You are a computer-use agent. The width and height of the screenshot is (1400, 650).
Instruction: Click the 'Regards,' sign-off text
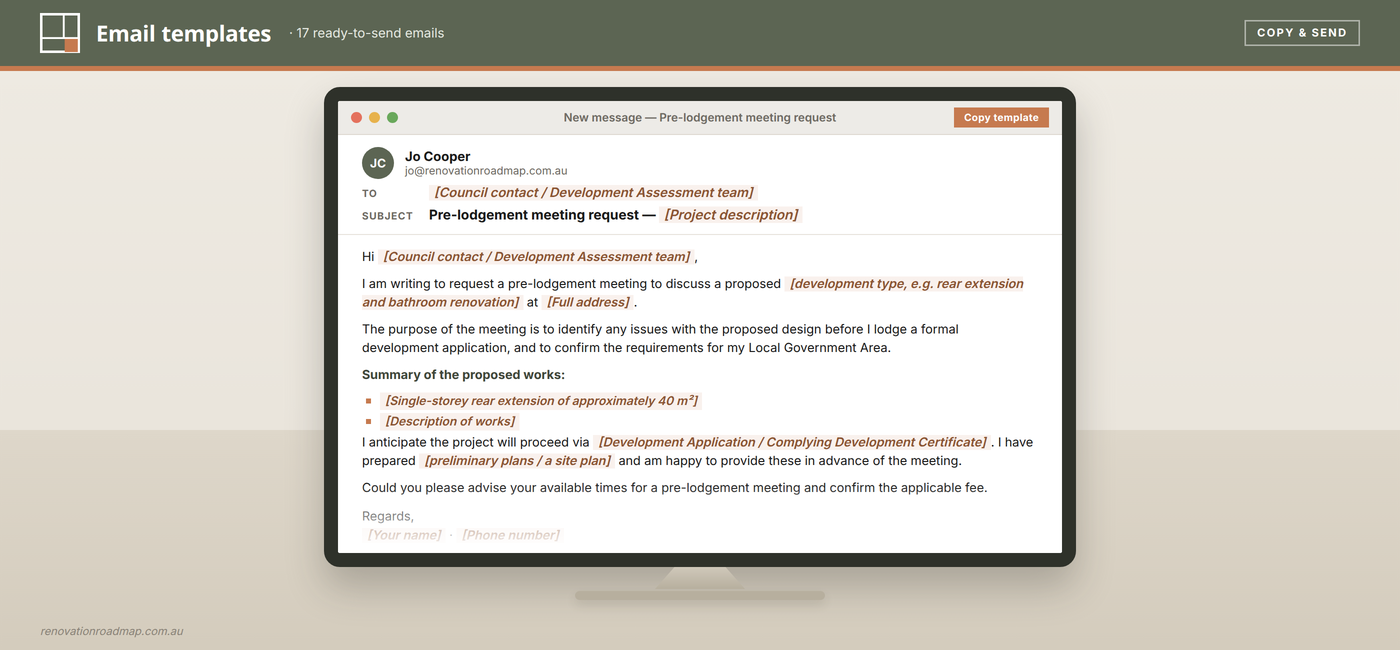[388, 516]
